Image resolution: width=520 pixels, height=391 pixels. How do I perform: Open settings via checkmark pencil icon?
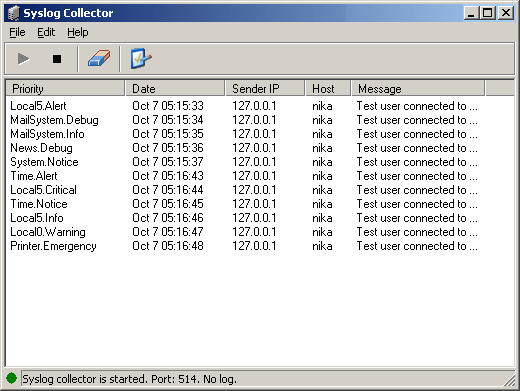[x=141, y=59]
